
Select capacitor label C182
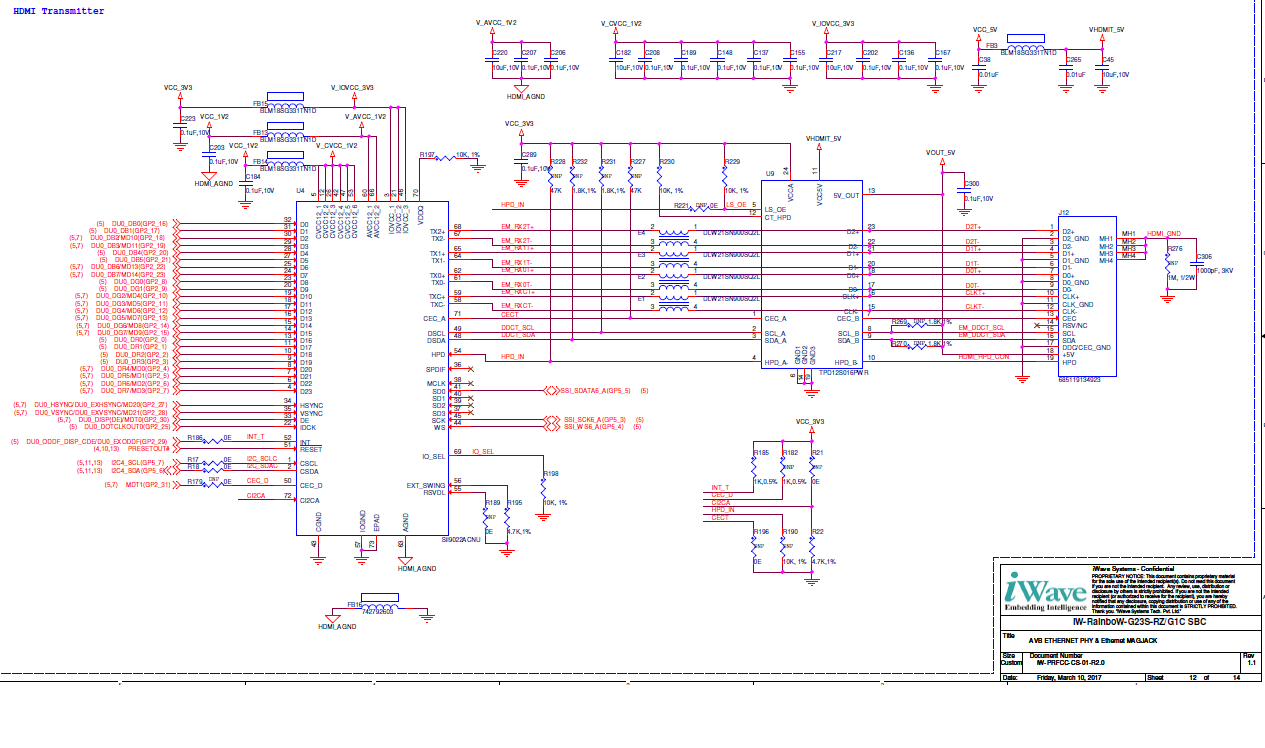[623, 52]
